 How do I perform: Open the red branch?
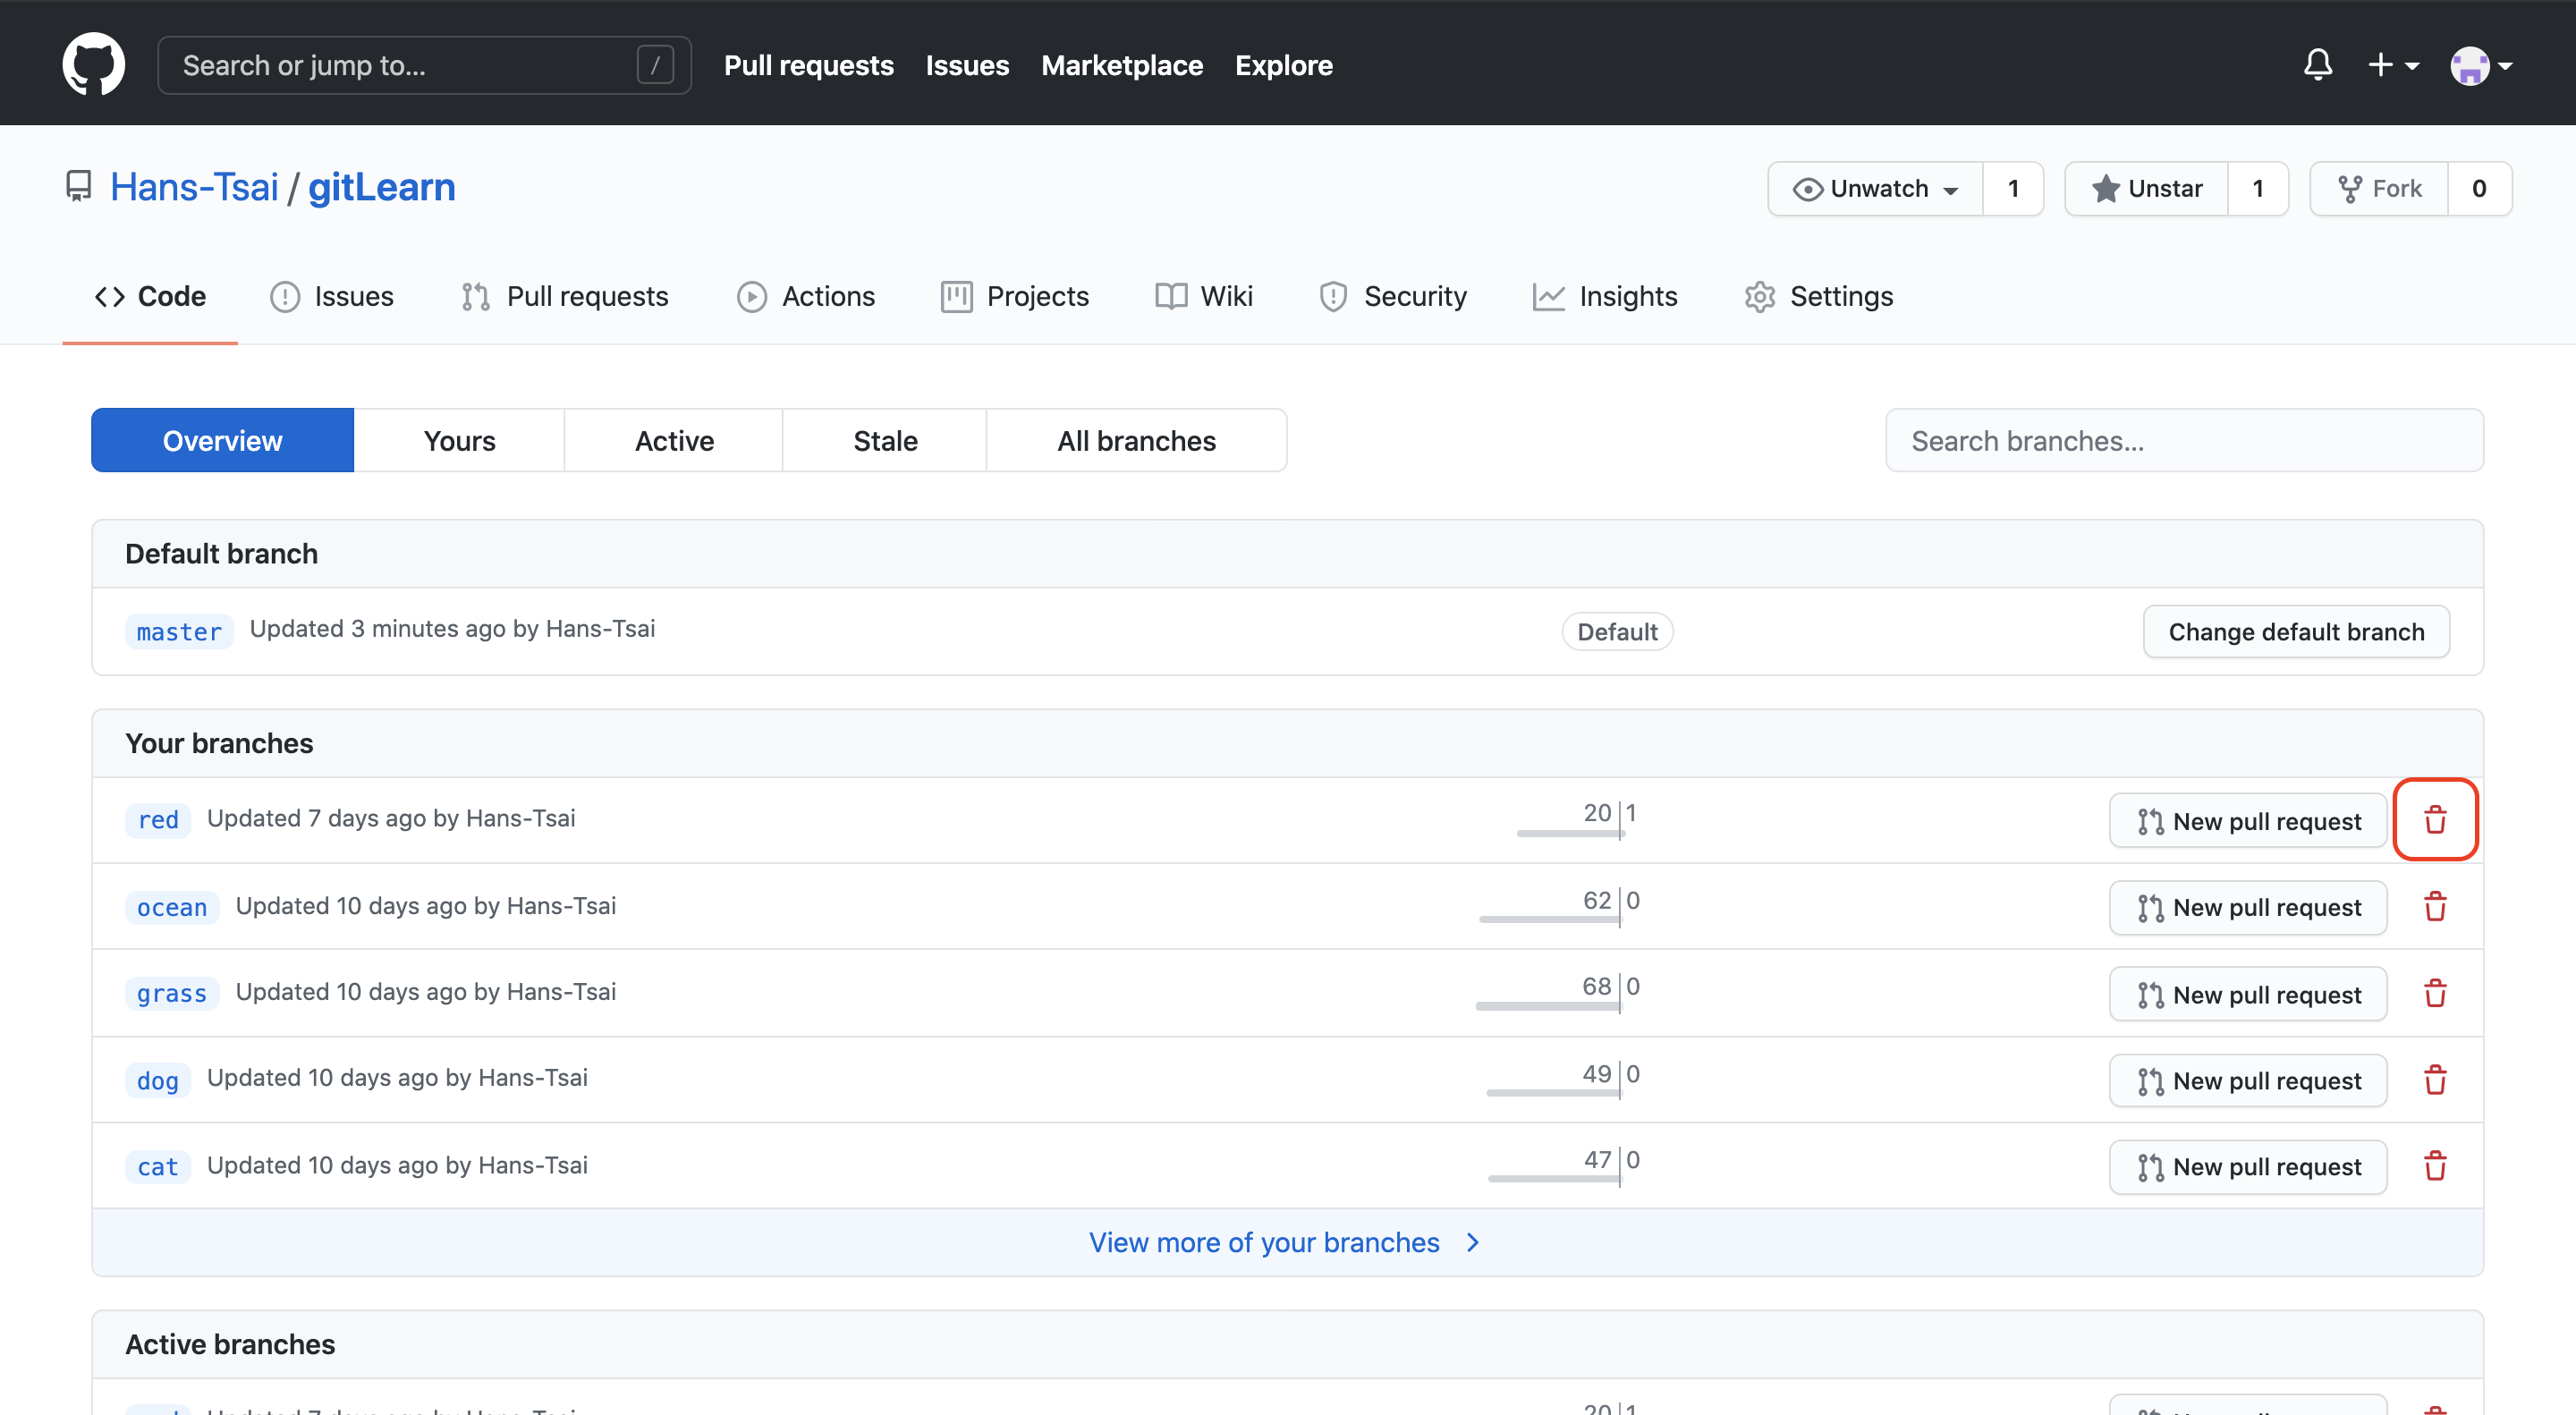coord(158,820)
